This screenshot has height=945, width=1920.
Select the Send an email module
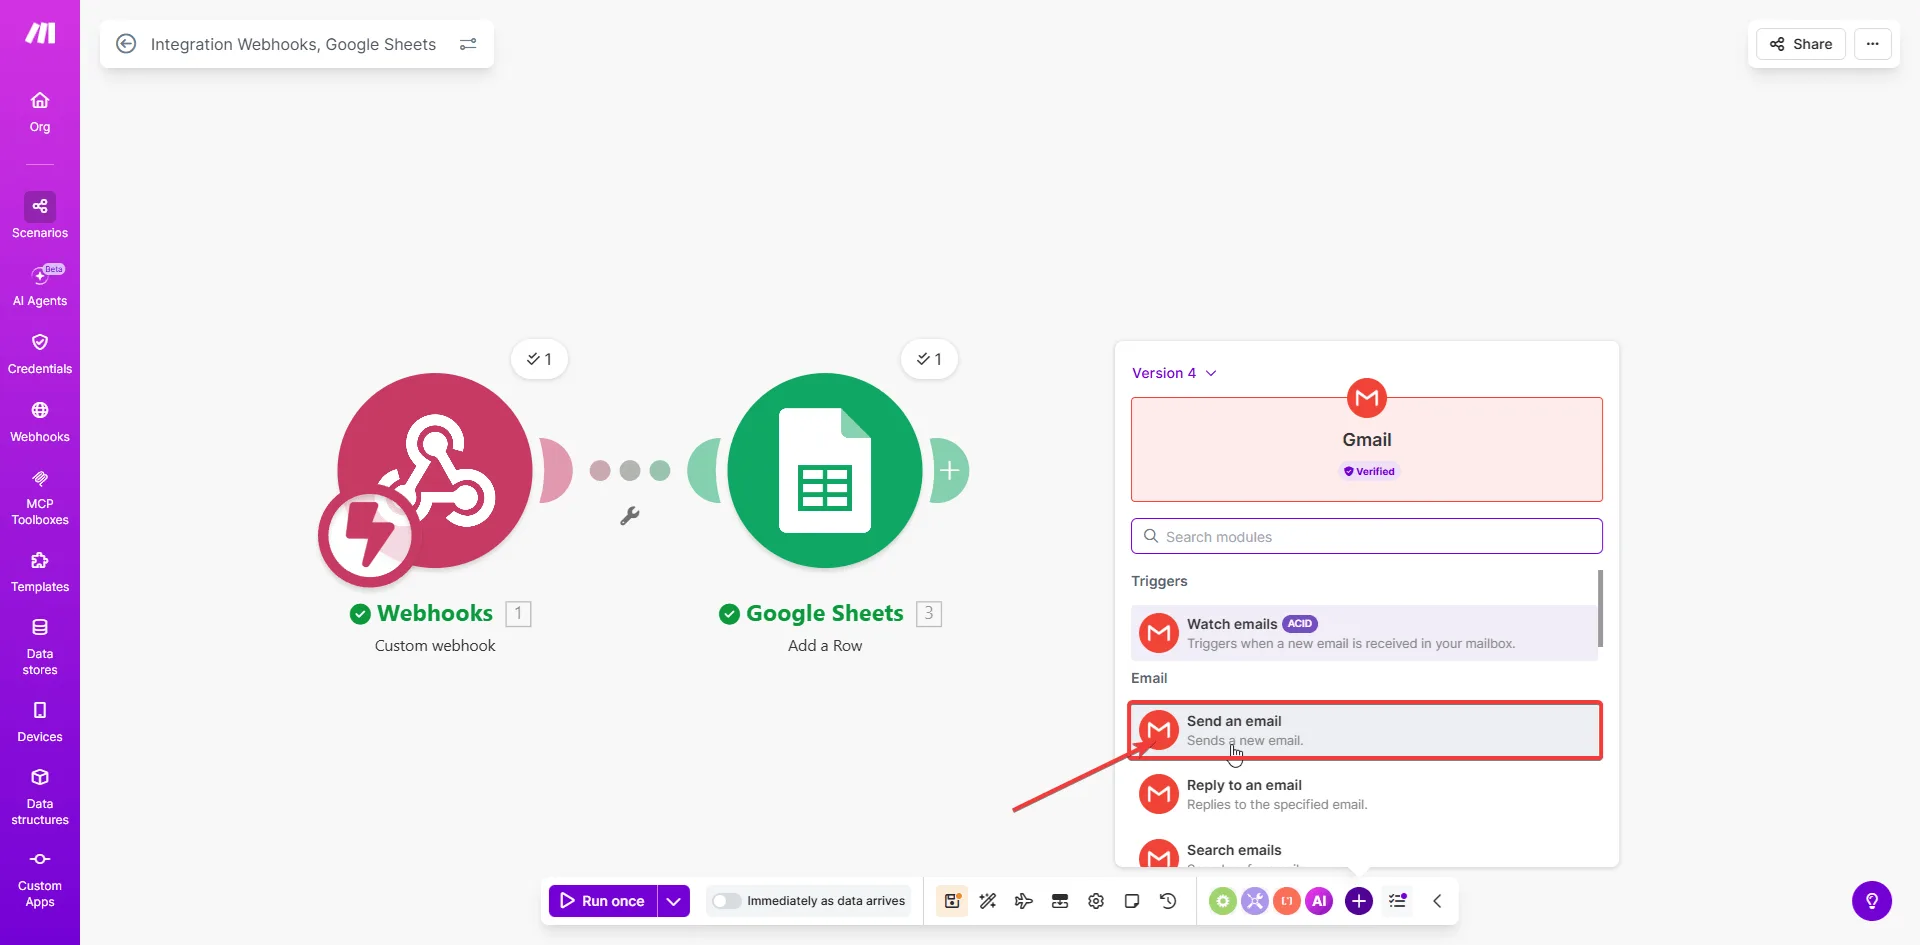pyautogui.click(x=1365, y=730)
